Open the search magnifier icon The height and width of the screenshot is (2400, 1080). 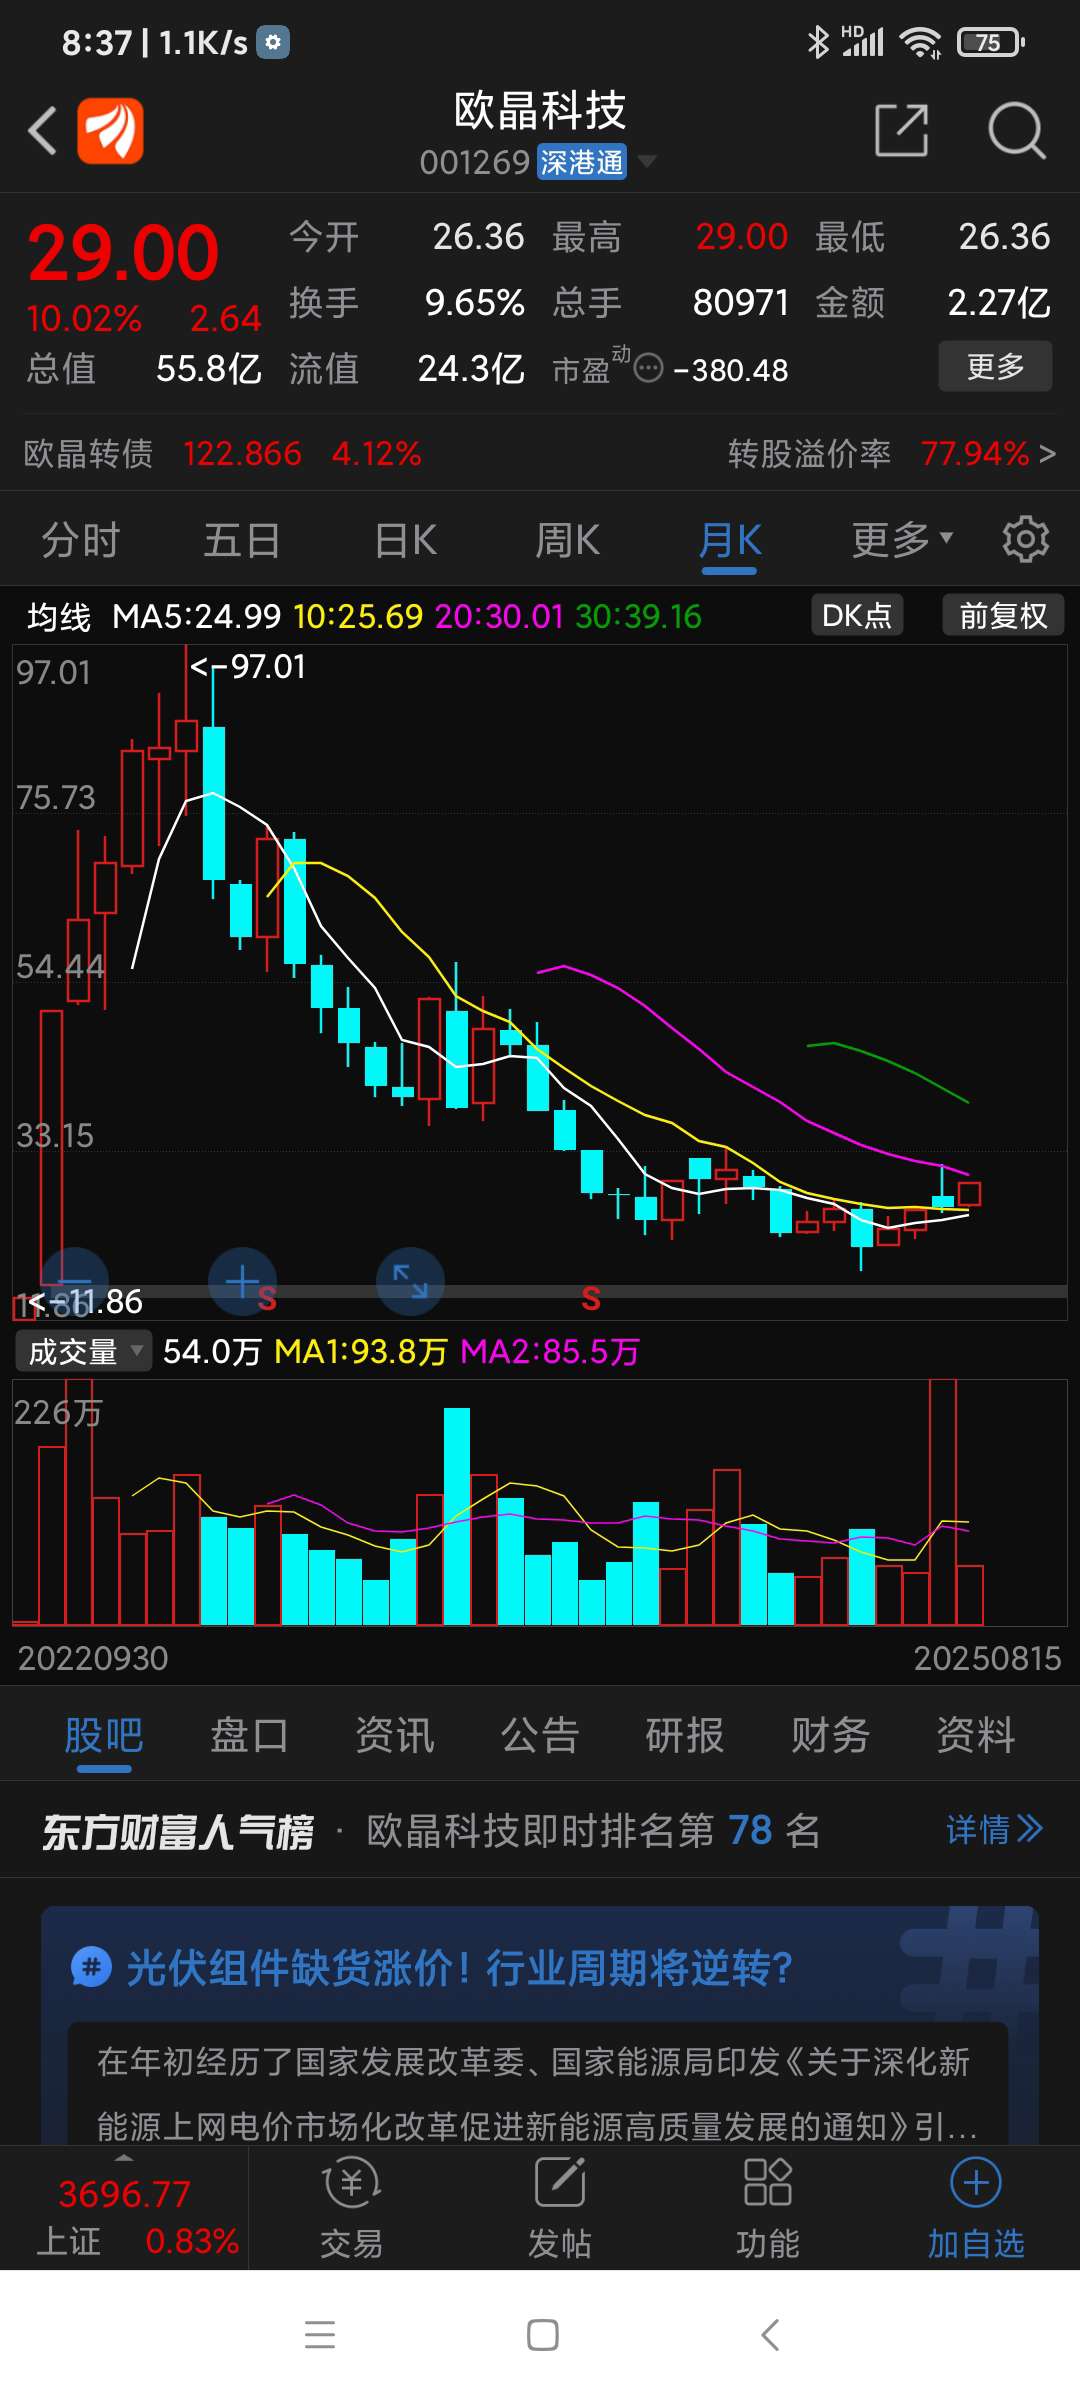click(1017, 130)
